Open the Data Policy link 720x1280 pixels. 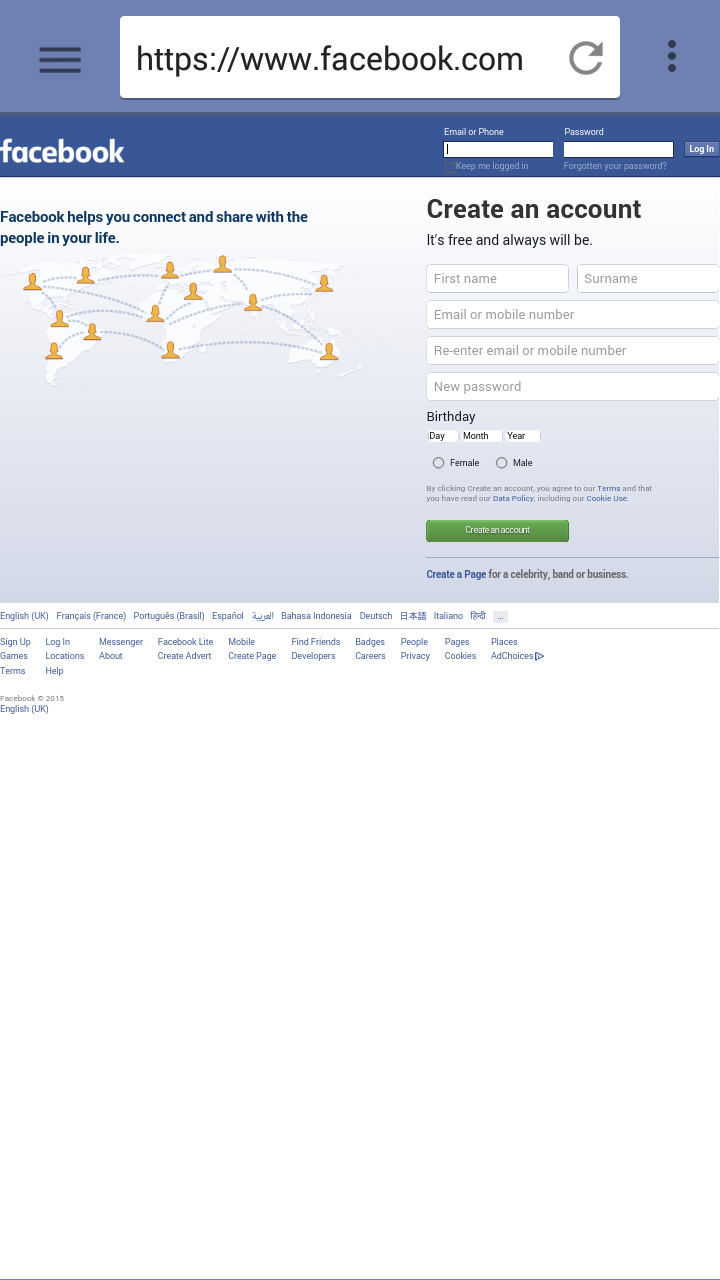(513, 498)
